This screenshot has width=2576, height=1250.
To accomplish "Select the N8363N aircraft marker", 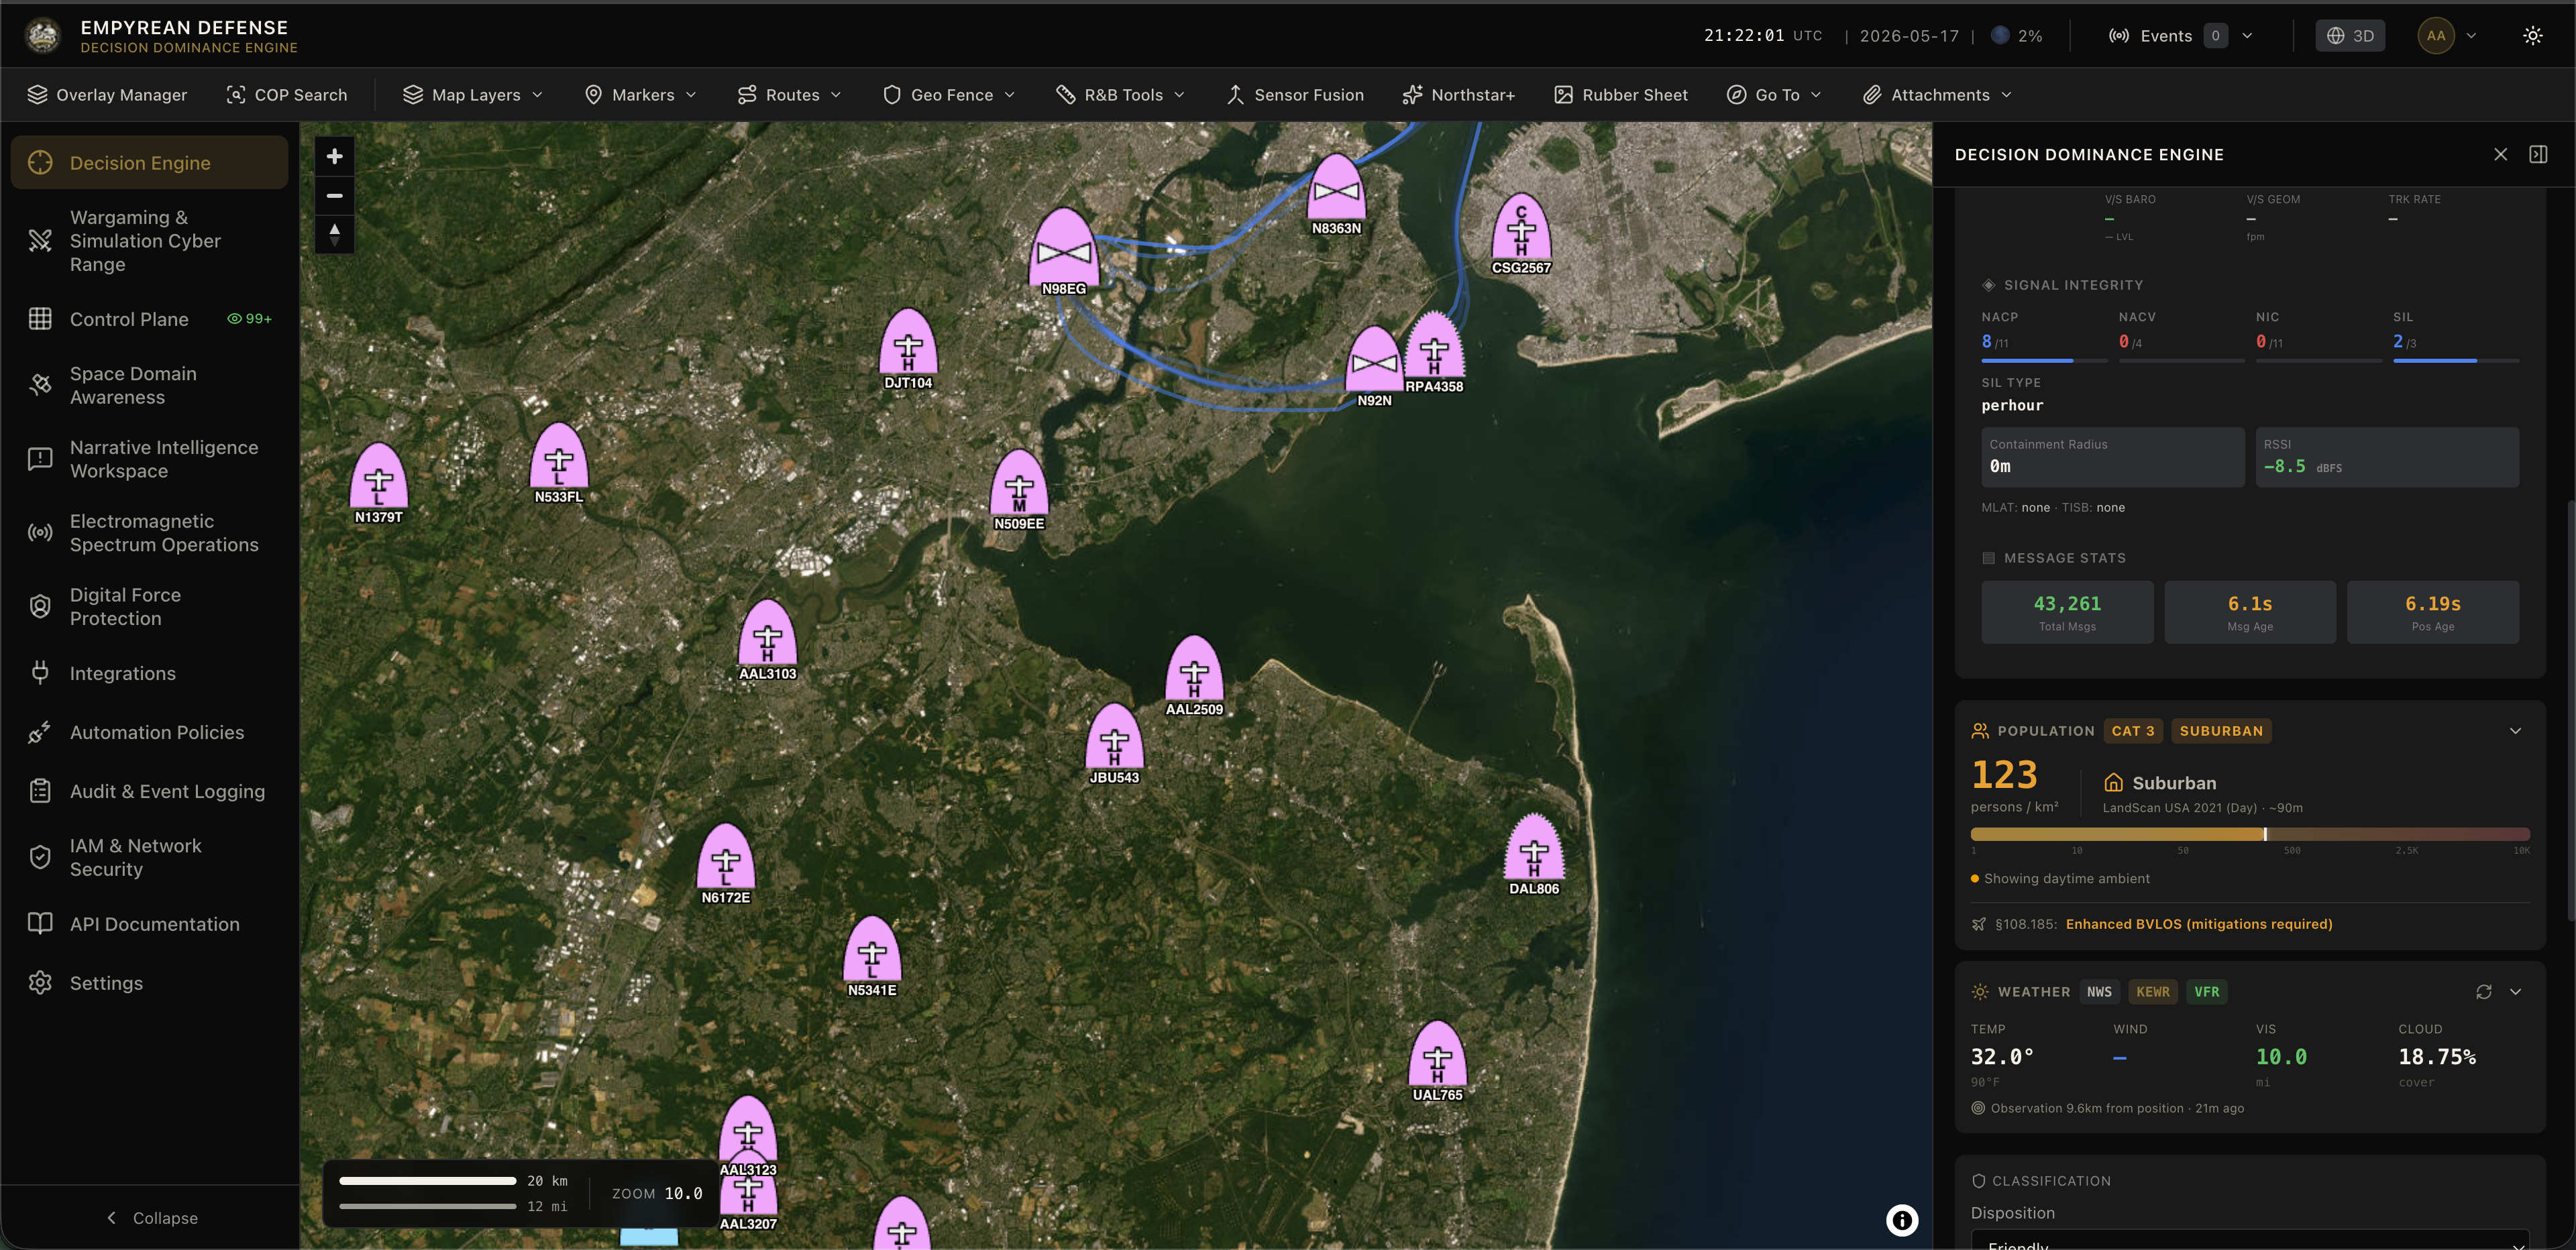I will coord(1336,193).
